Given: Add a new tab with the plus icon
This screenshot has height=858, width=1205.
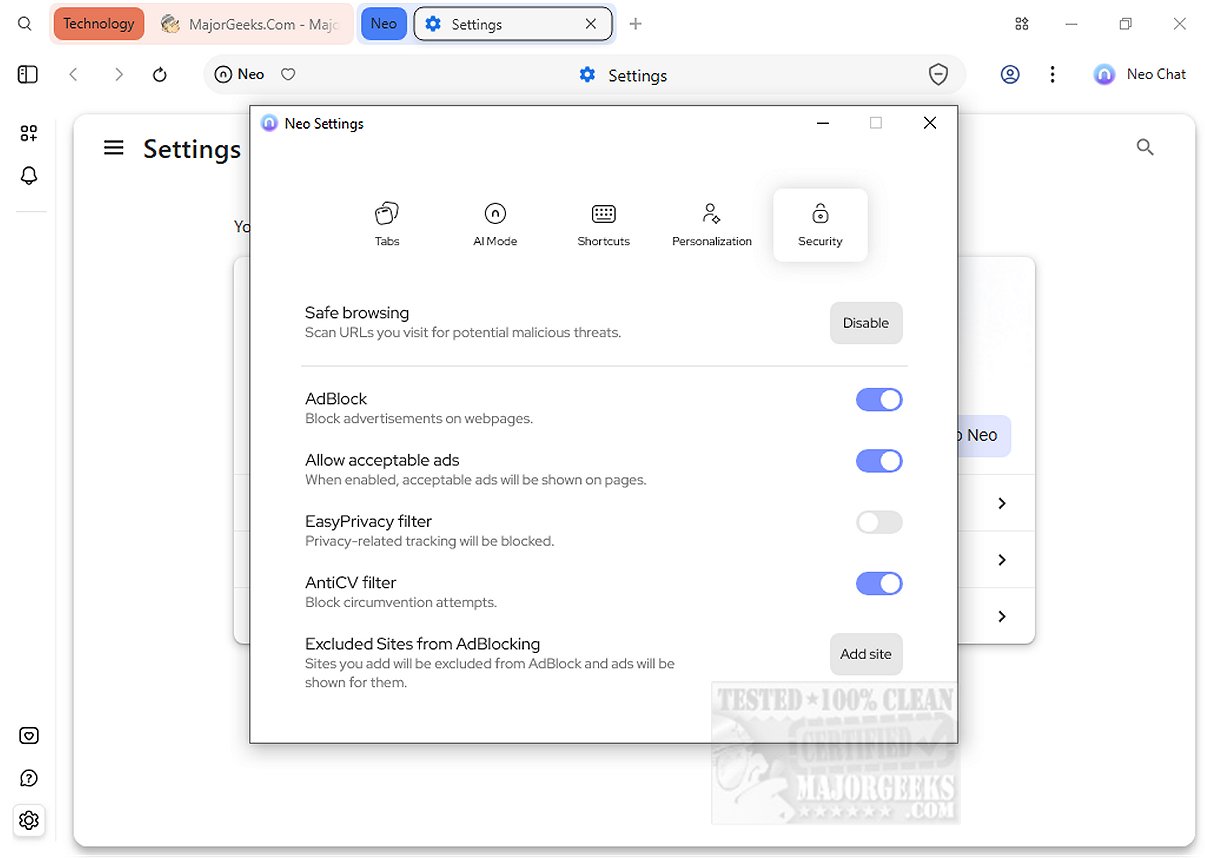Looking at the screenshot, I should click(635, 23).
